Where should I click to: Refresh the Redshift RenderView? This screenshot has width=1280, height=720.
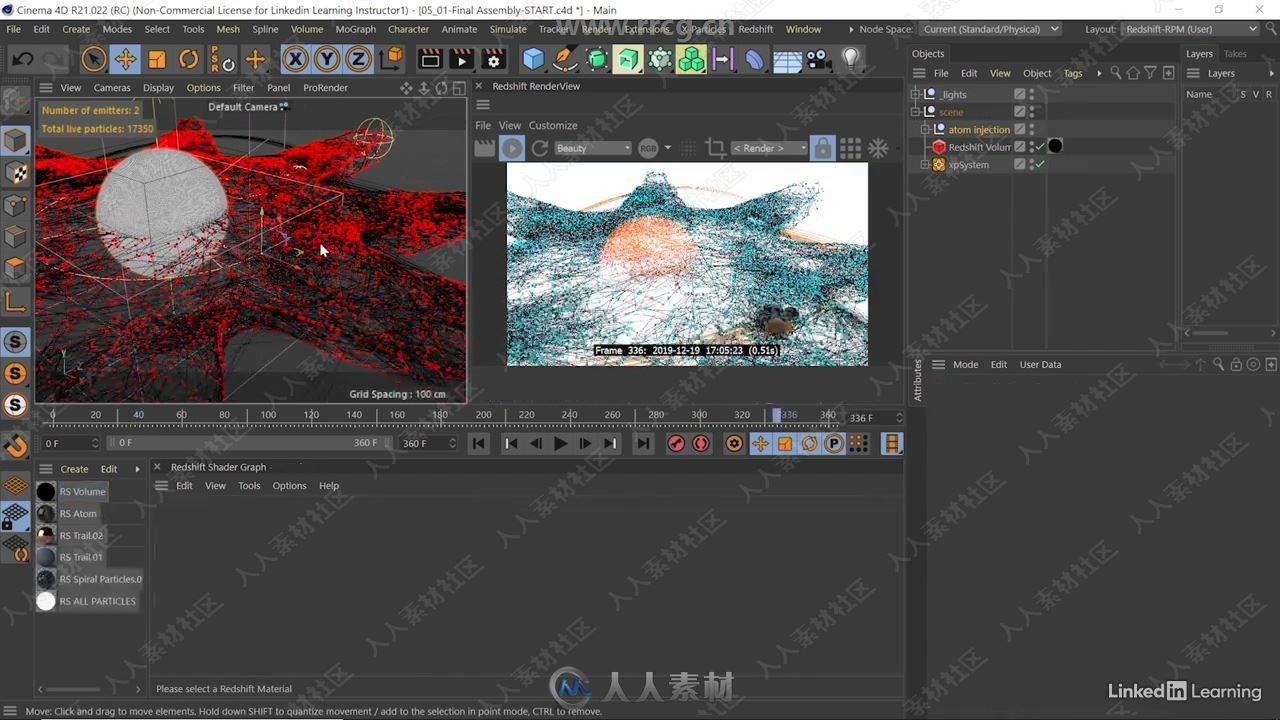pos(540,148)
